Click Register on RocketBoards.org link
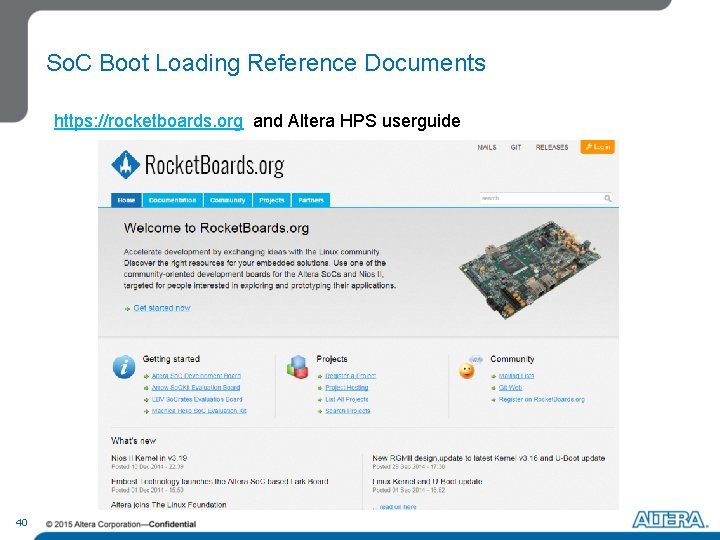 (x=541, y=399)
